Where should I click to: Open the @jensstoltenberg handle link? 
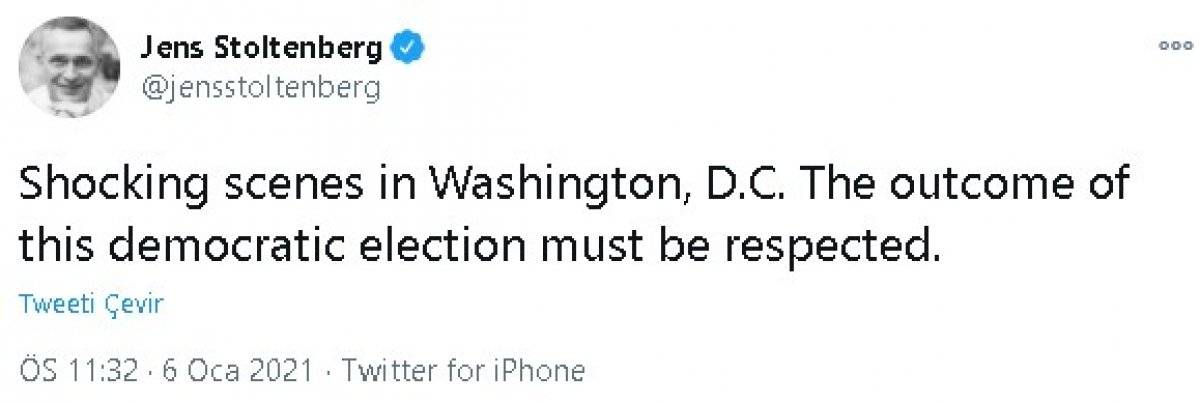click(263, 88)
